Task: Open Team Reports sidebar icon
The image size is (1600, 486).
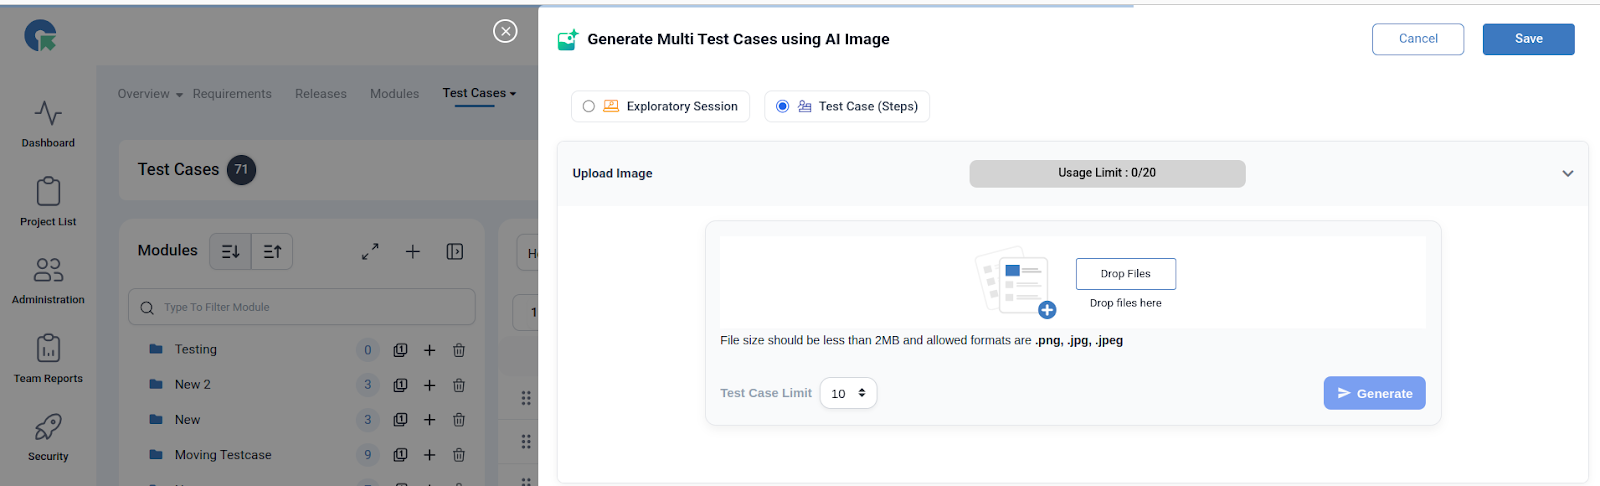Action: (48, 349)
